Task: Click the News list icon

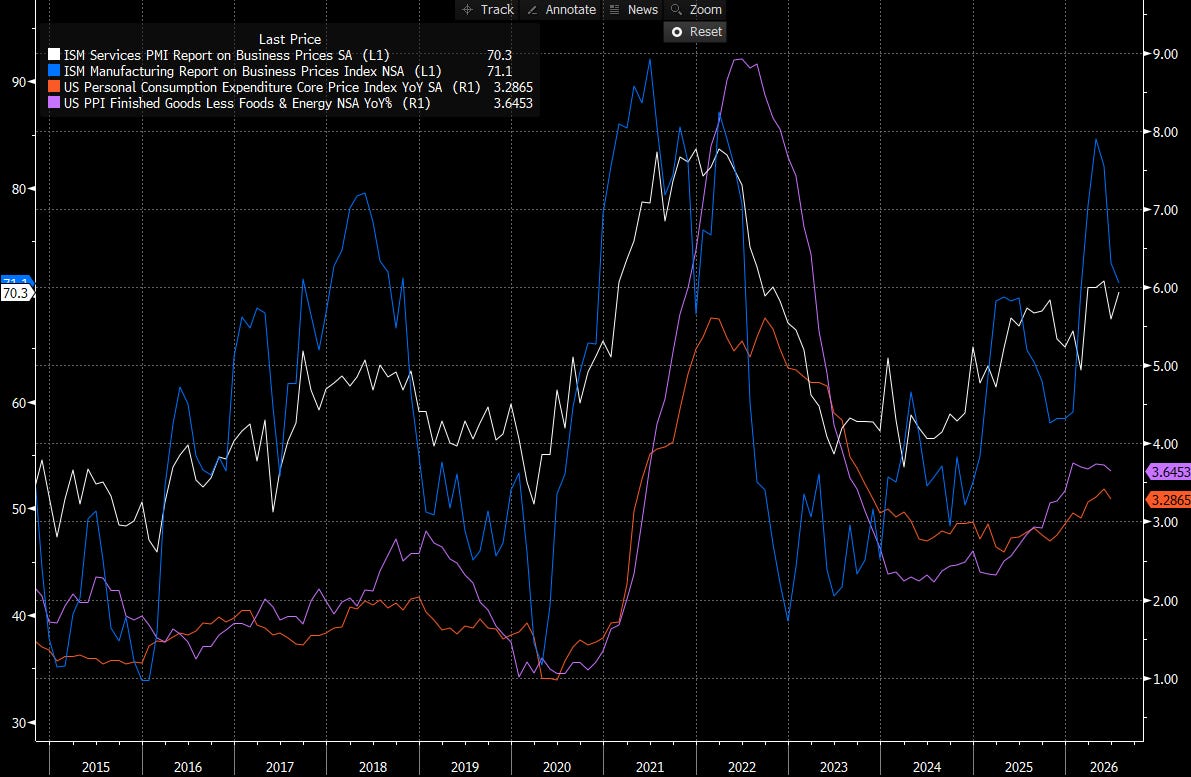Action: 614,10
